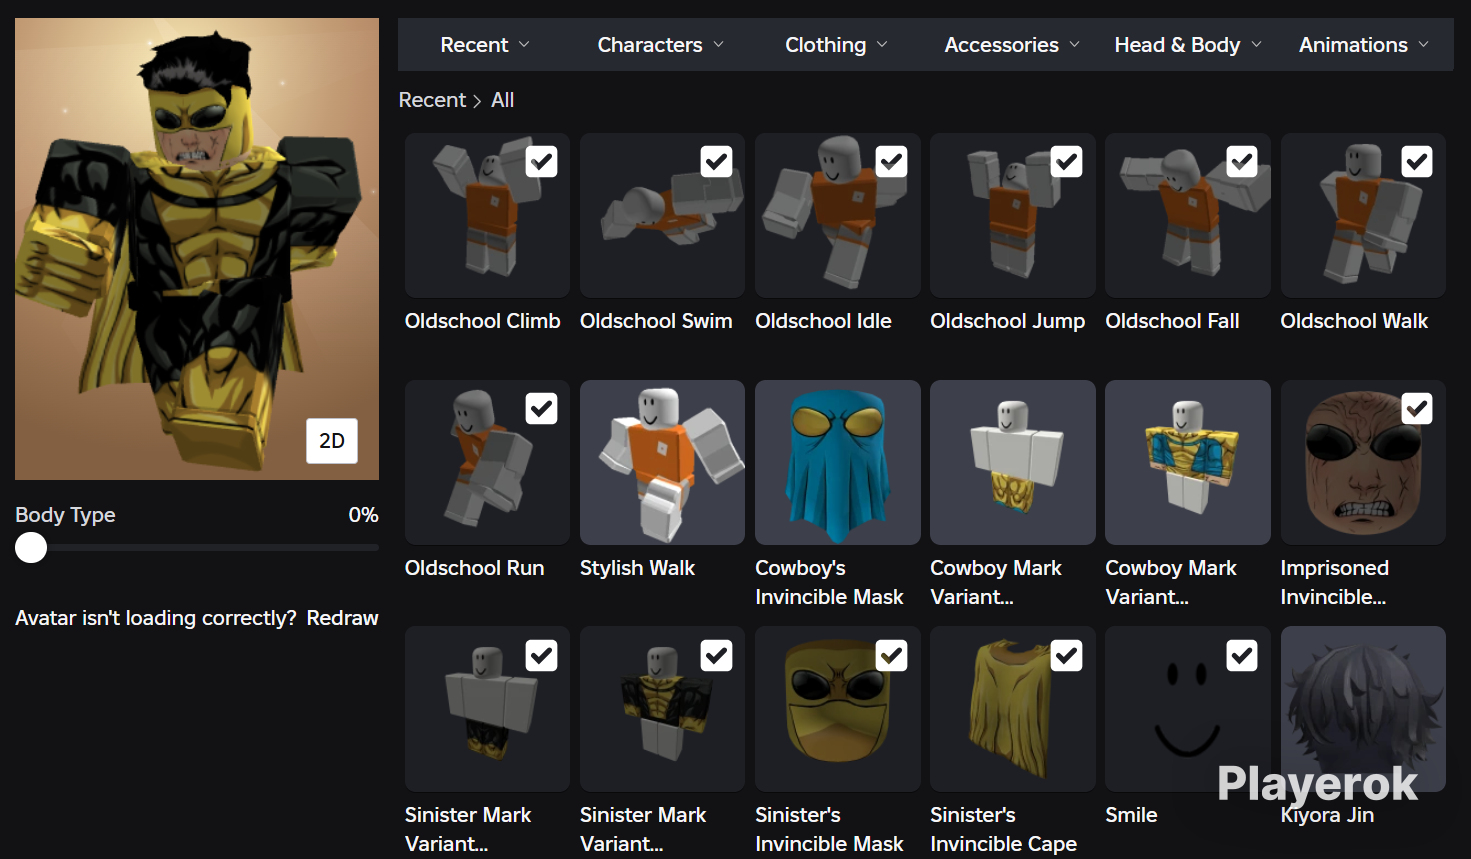
Task: Click the Sinister's Invincible Cape item name
Action: coord(1004,829)
